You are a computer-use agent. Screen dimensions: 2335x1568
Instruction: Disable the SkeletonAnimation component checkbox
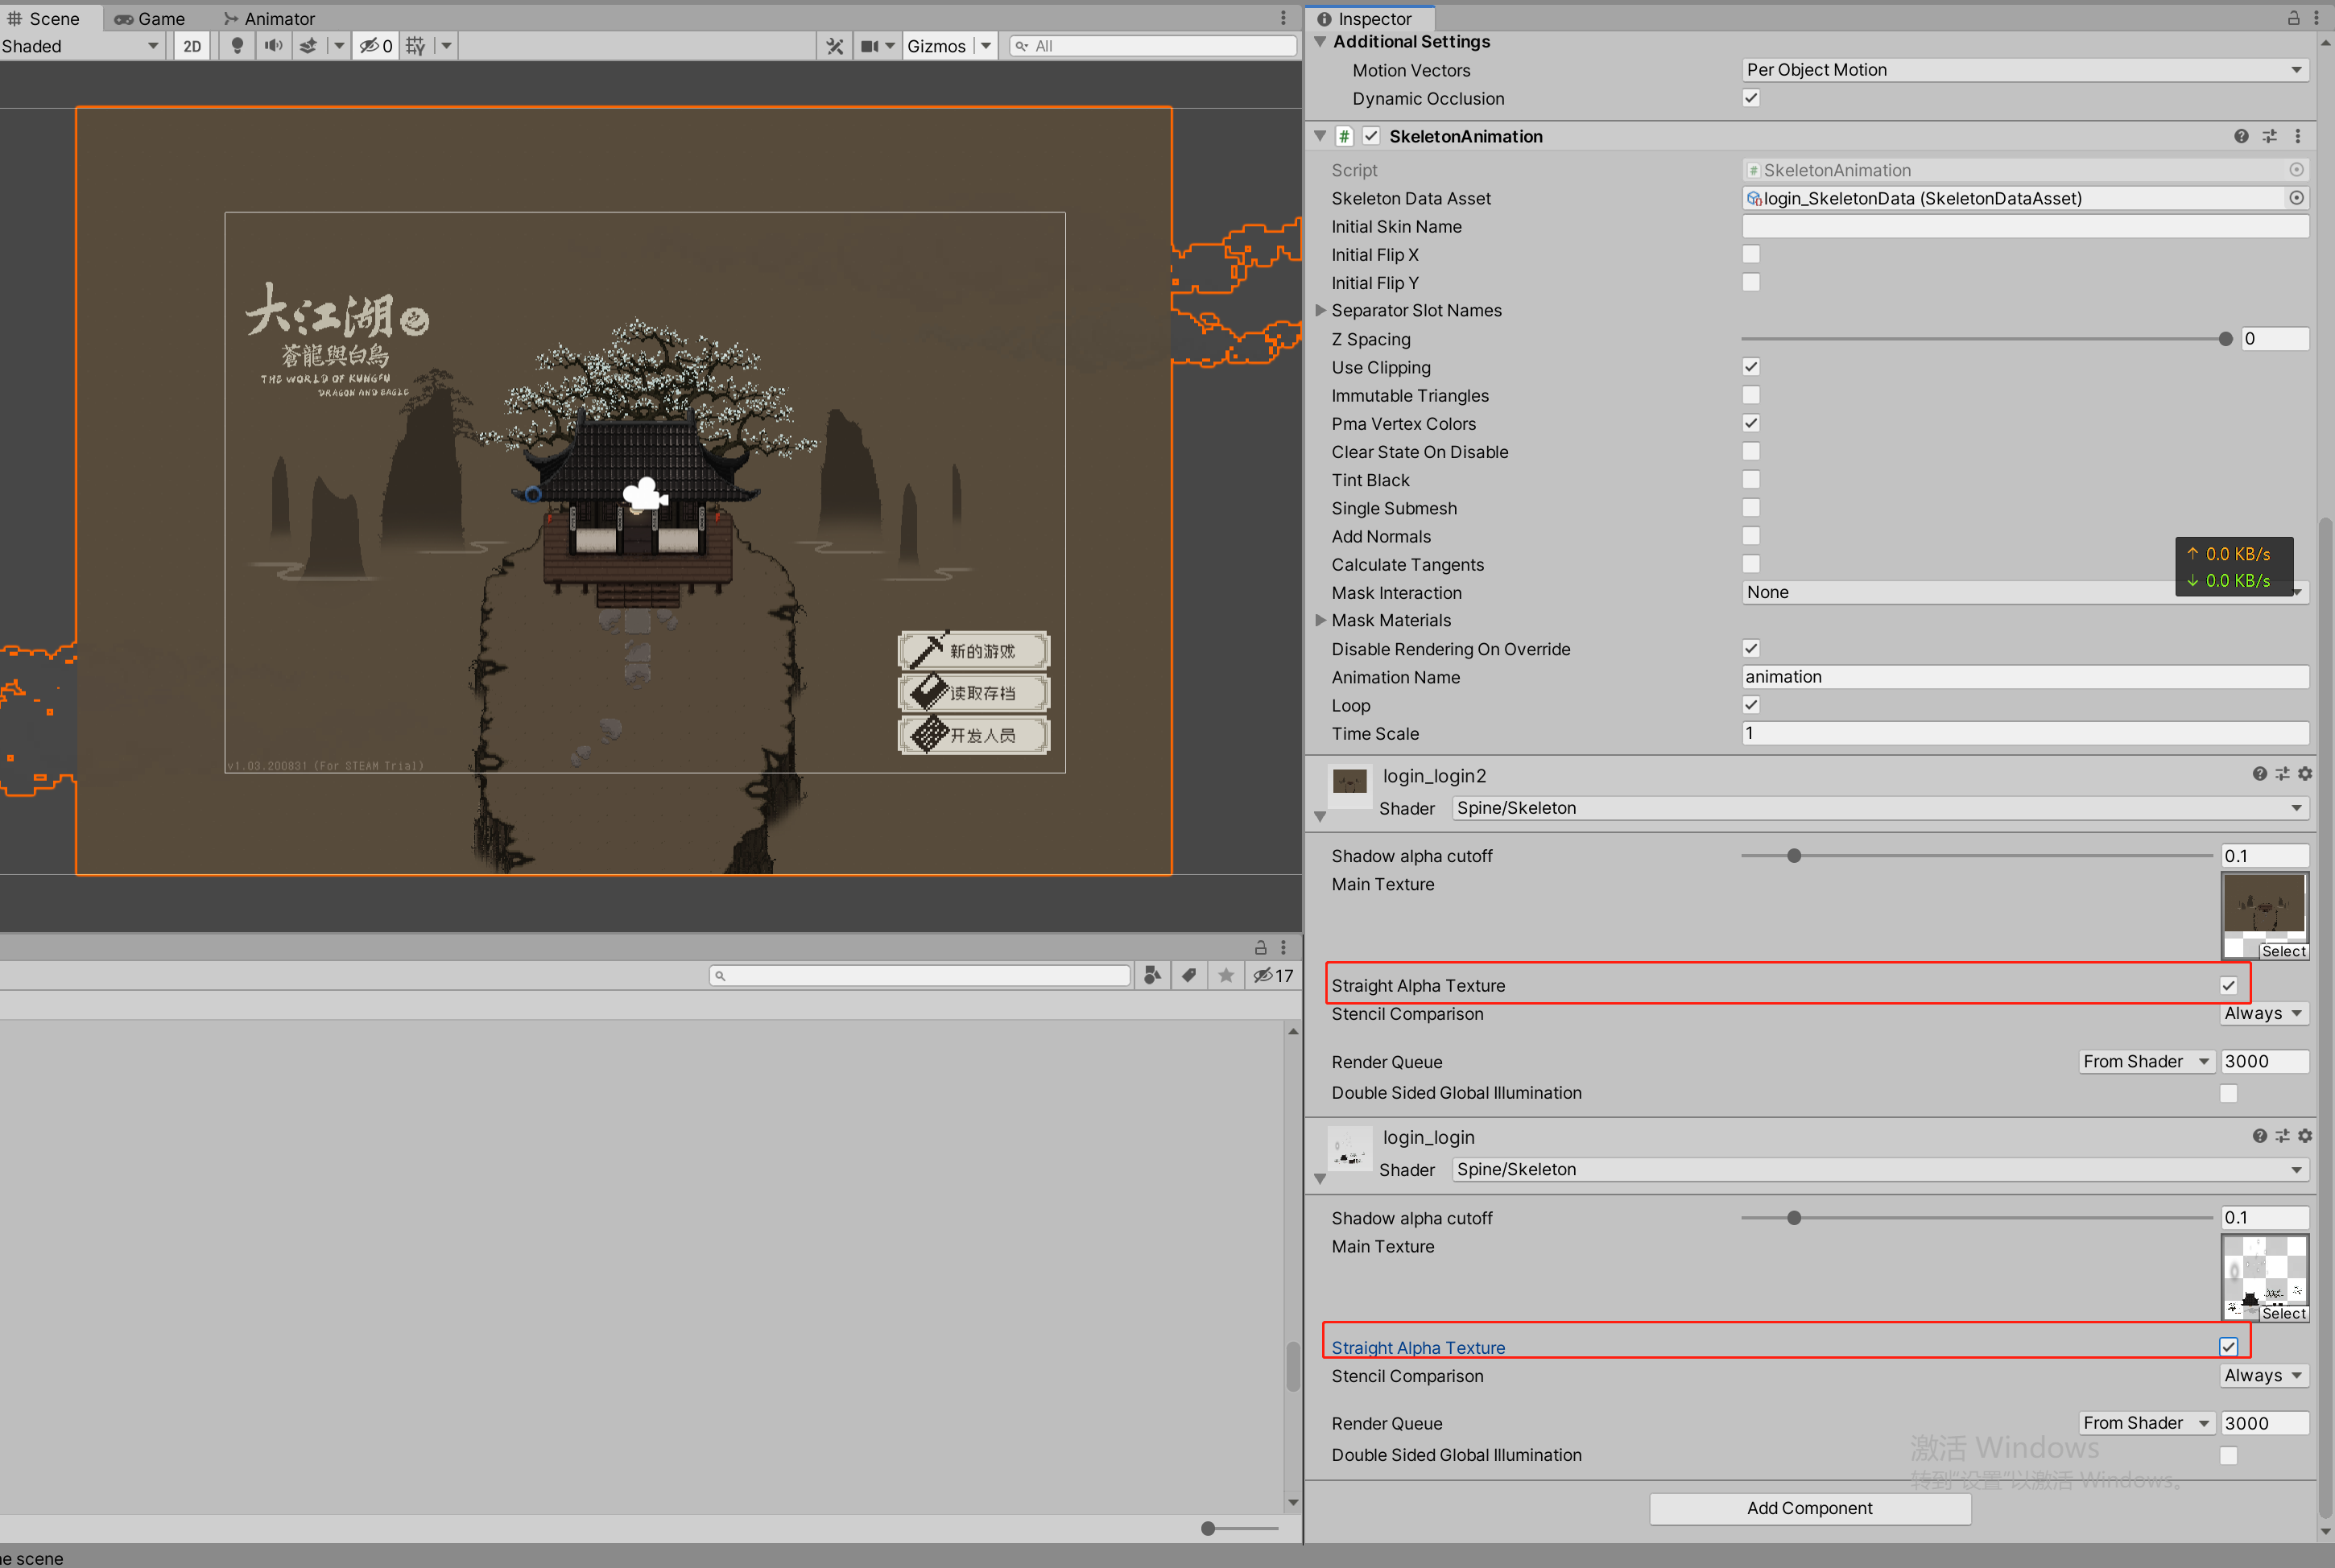click(1371, 136)
